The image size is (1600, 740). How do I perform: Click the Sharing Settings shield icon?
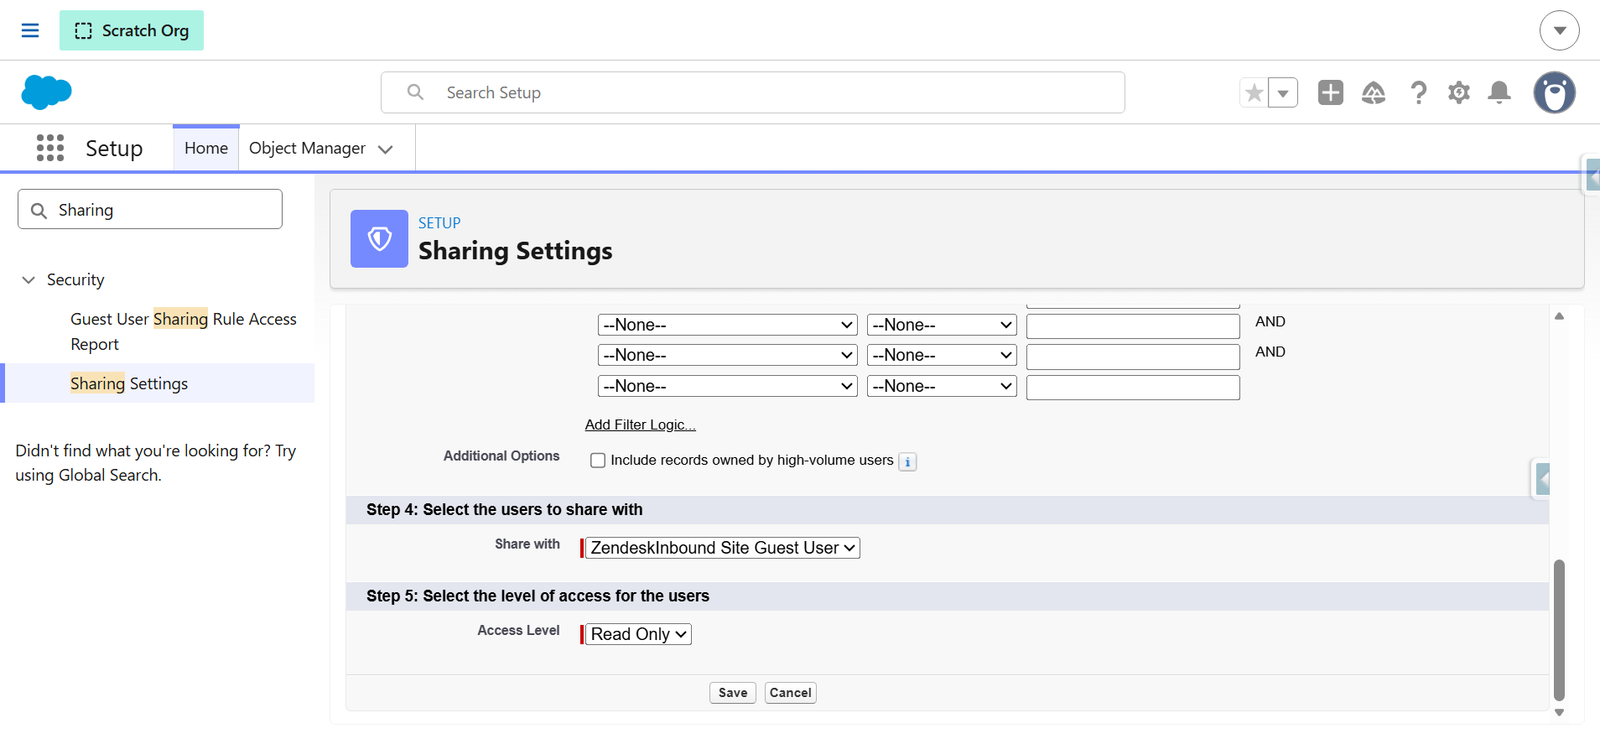click(x=379, y=238)
